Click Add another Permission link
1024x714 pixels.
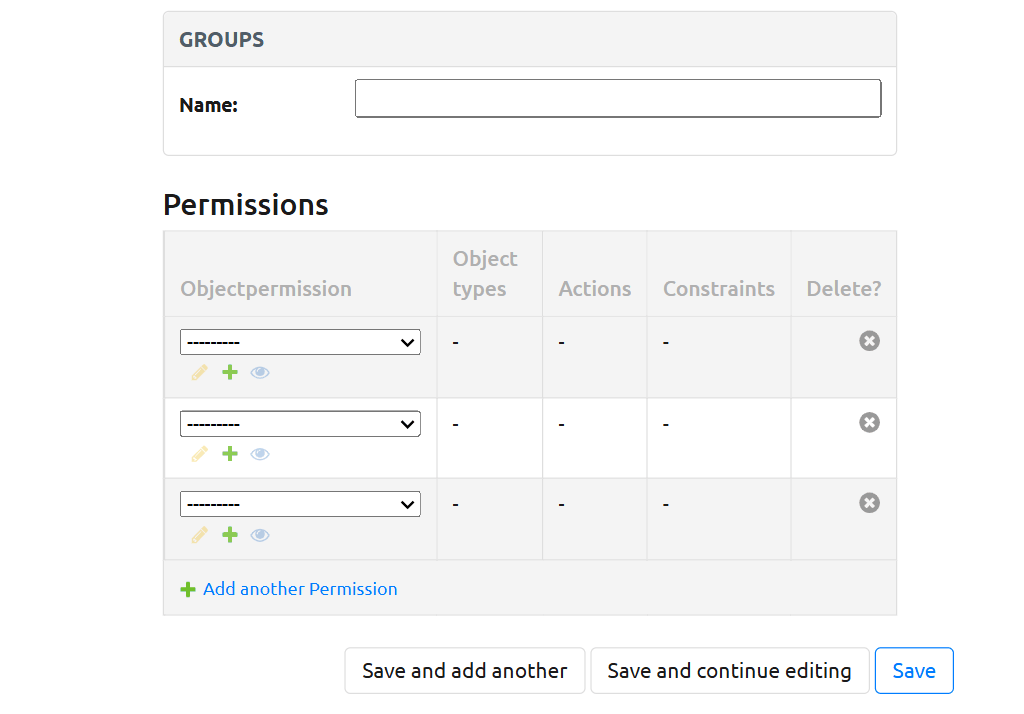(x=299, y=589)
